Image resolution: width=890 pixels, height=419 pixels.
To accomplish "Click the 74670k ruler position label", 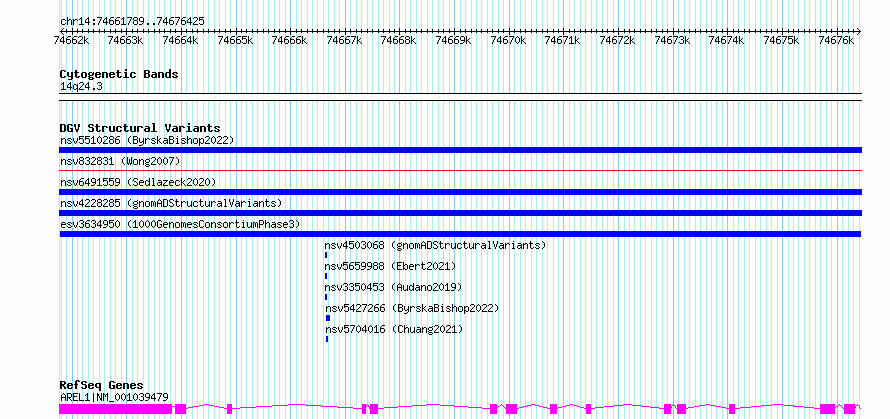I will coord(508,40).
